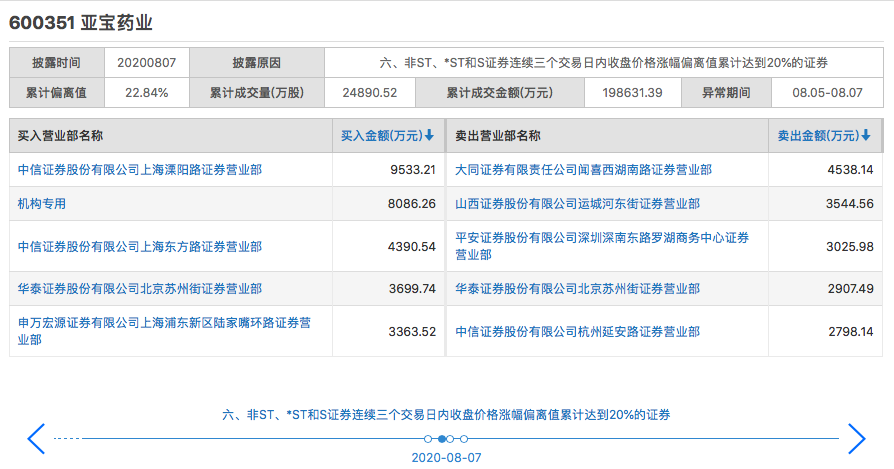Go to the previous date with left arrow
This screenshot has width=894, height=469.
(x=36, y=438)
